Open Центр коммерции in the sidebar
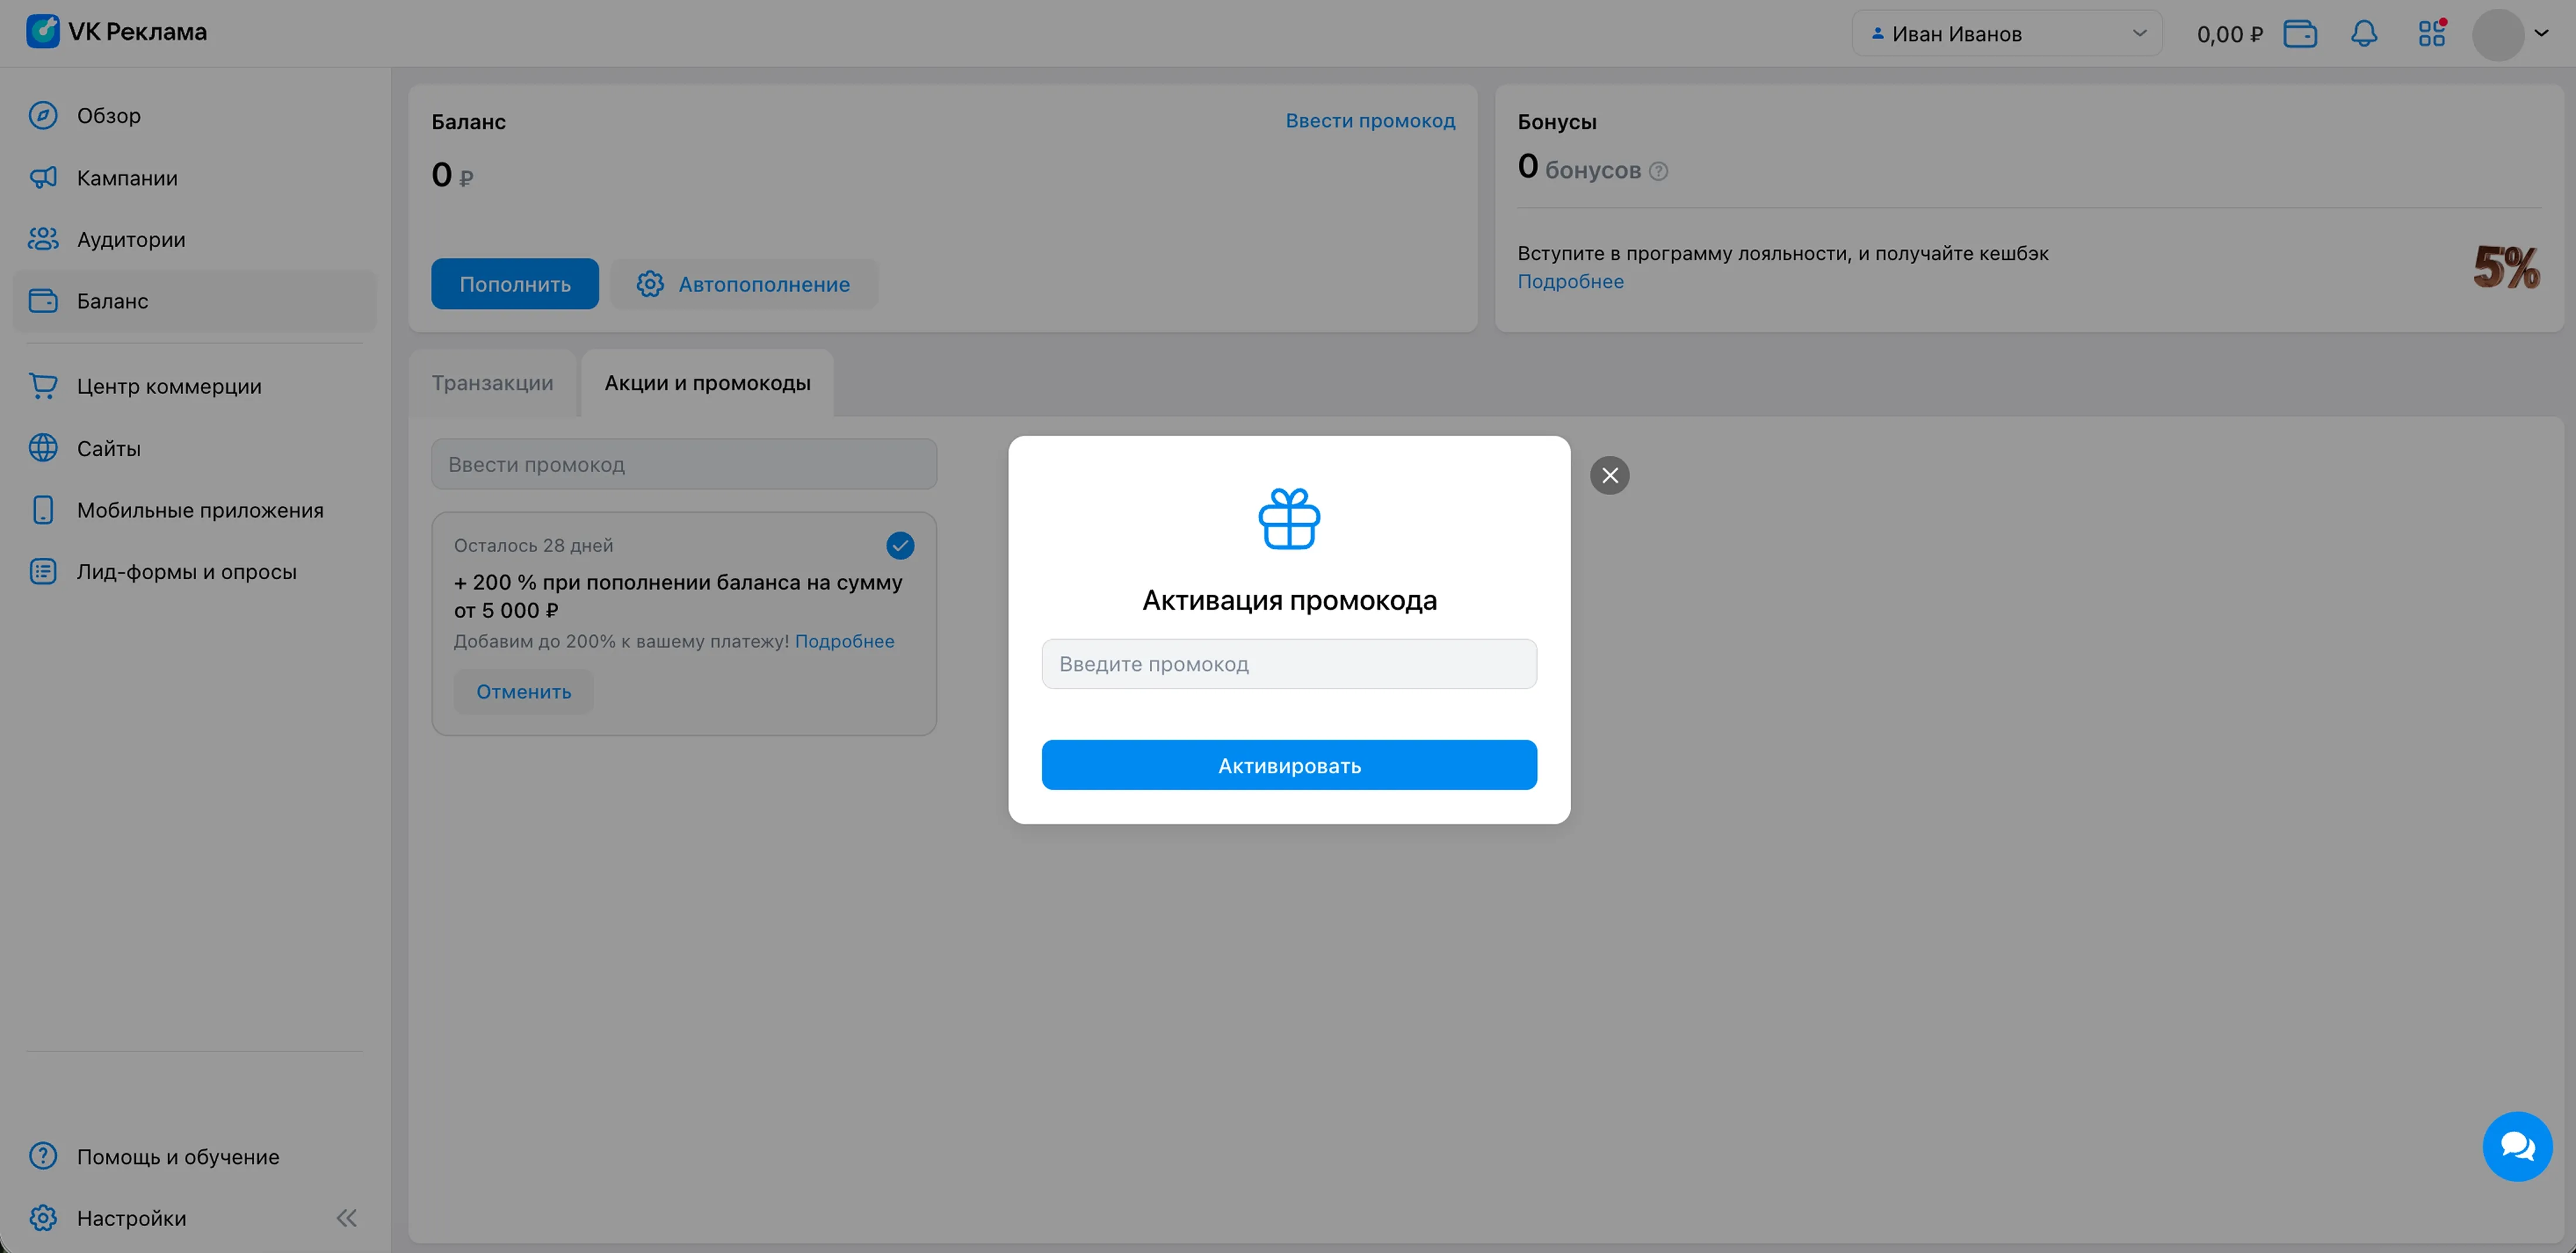Image resolution: width=2576 pixels, height=1253 pixels. pos(194,386)
